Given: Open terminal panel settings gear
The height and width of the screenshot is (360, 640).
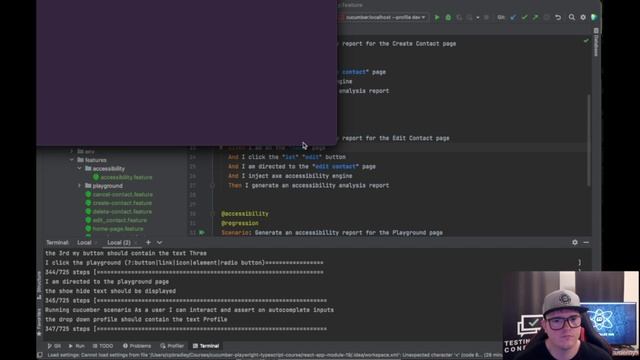Looking at the screenshot, I should pos(575,242).
